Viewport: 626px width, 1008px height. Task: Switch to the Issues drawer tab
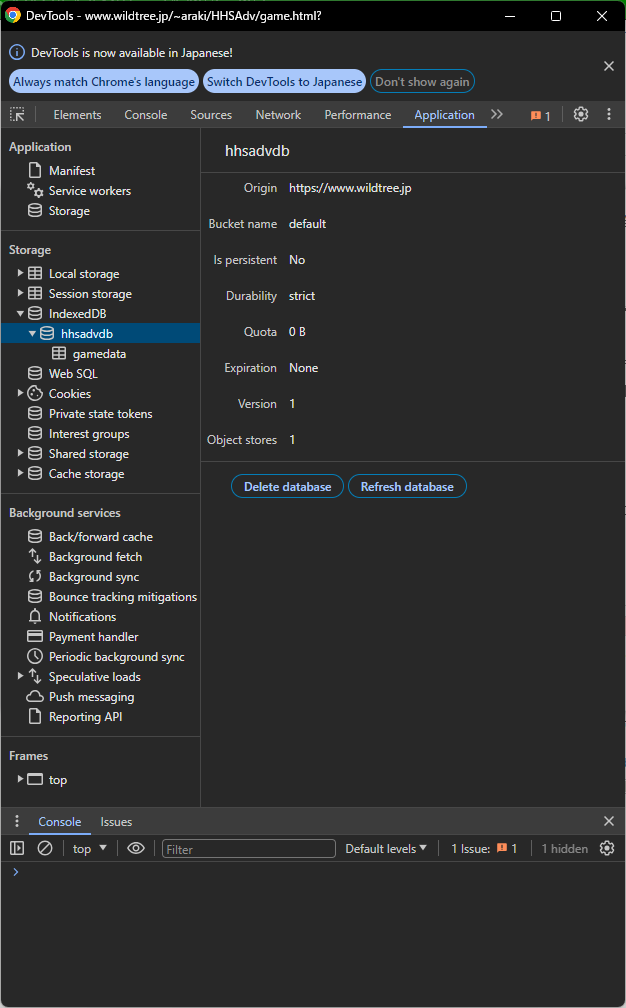(x=116, y=822)
